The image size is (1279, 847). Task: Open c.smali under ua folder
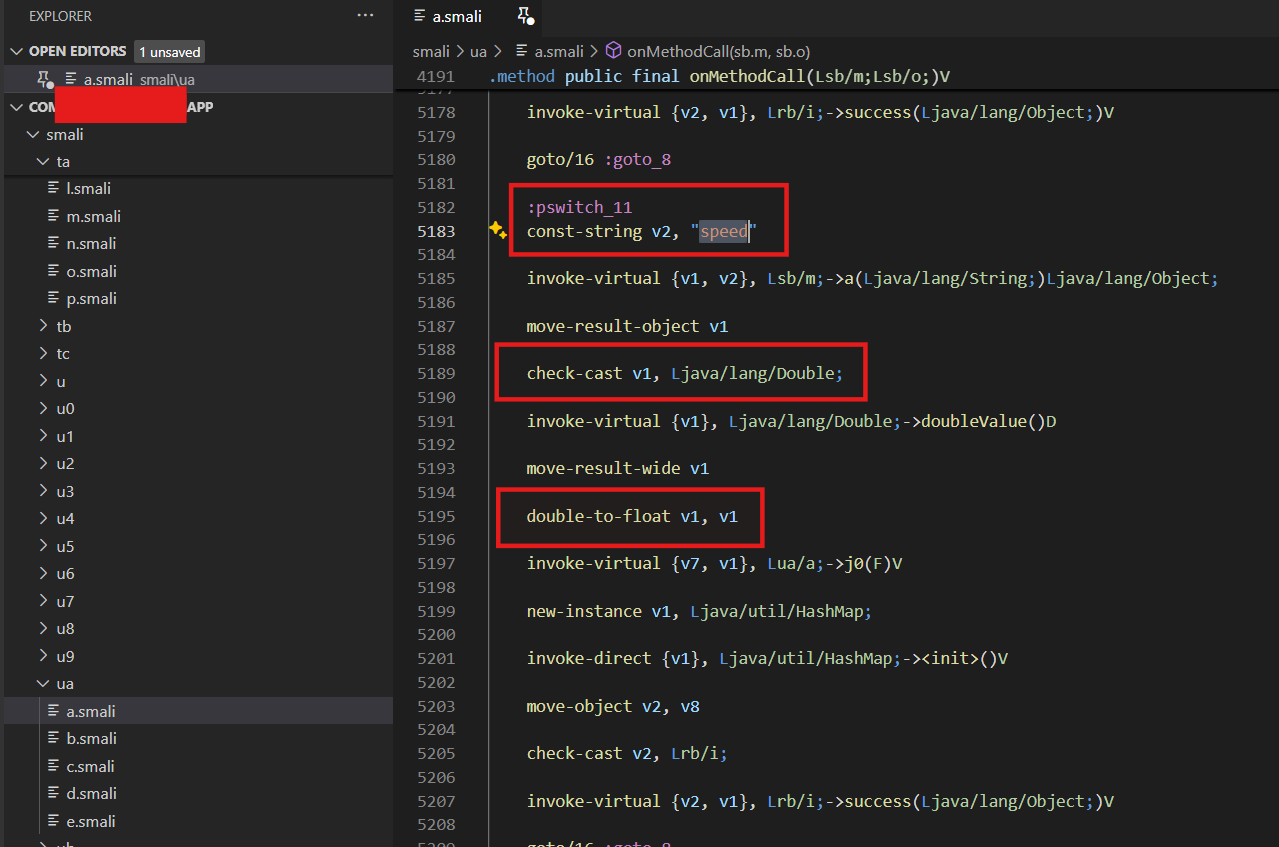click(x=196, y=766)
